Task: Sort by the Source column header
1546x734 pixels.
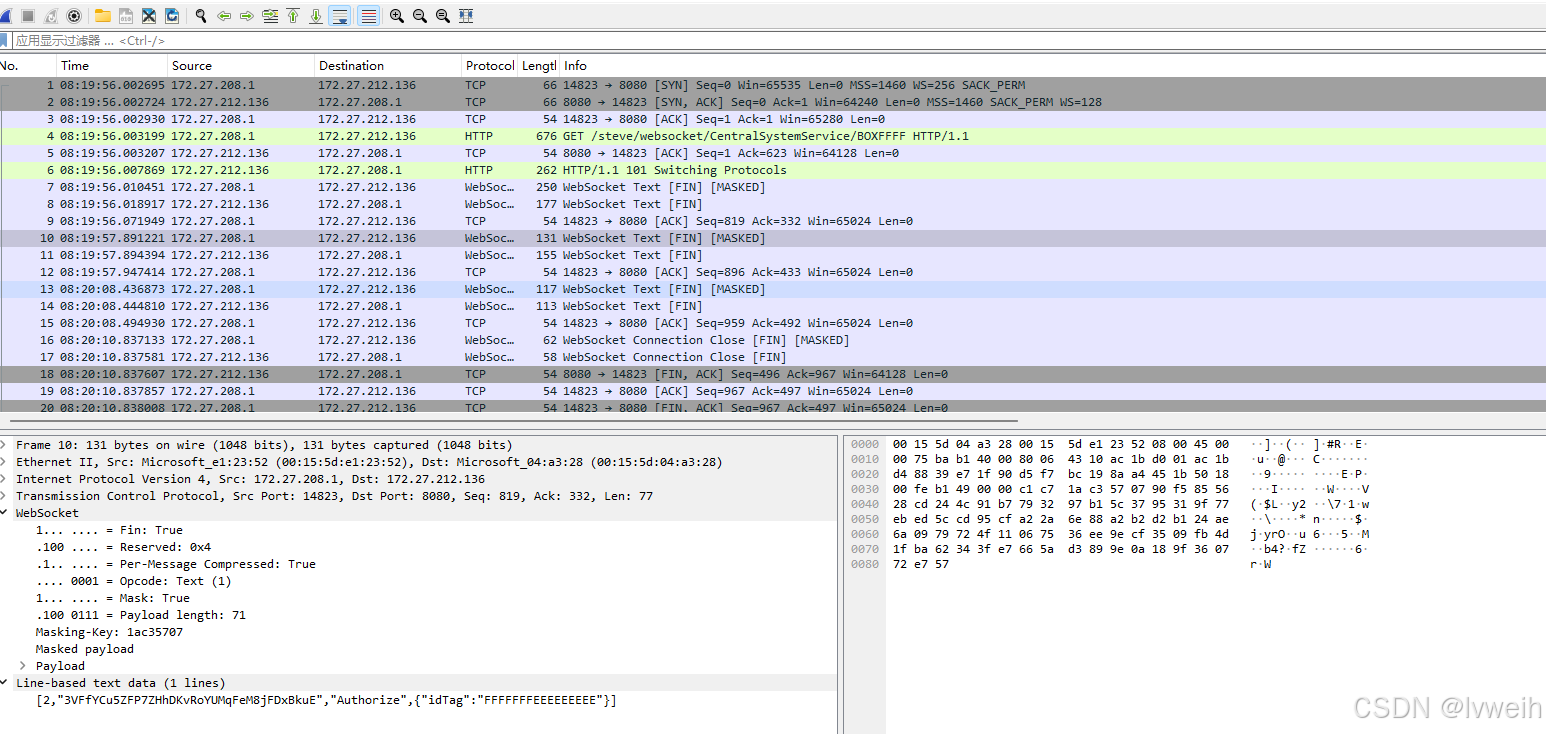Action: point(241,65)
